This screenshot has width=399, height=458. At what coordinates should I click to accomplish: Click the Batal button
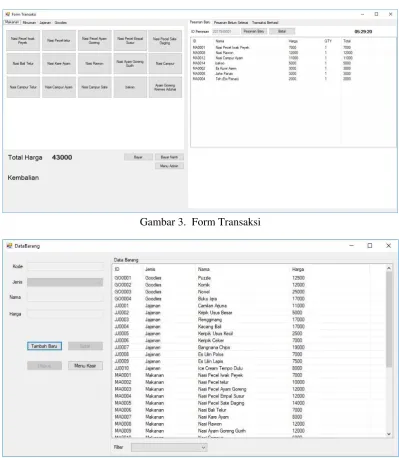click(282, 31)
